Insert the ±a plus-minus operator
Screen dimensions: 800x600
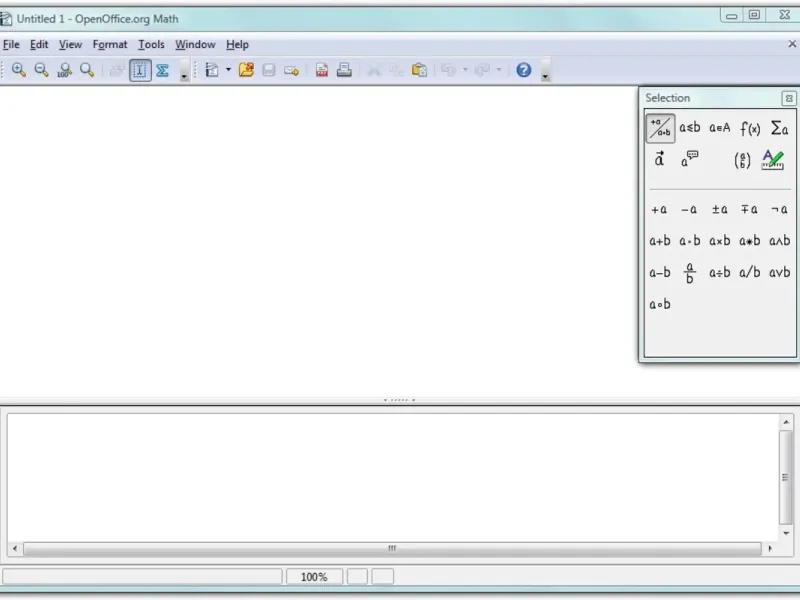click(719, 209)
